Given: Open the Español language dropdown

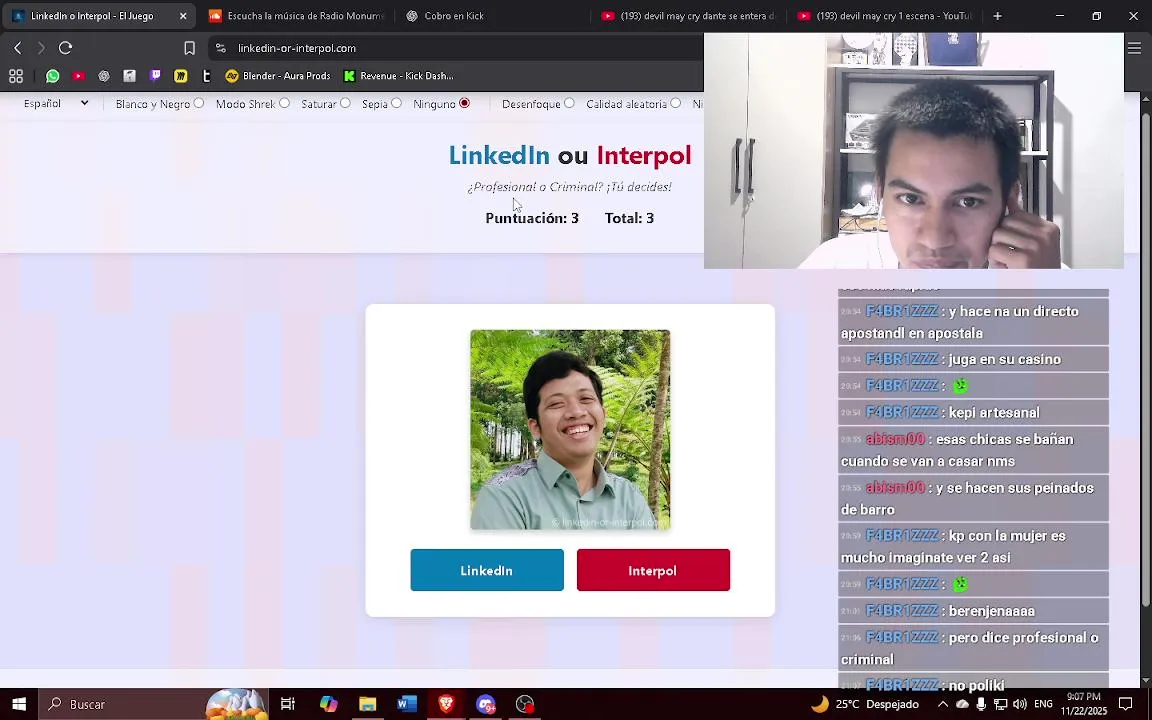Looking at the screenshot, I should pos(55,104).
